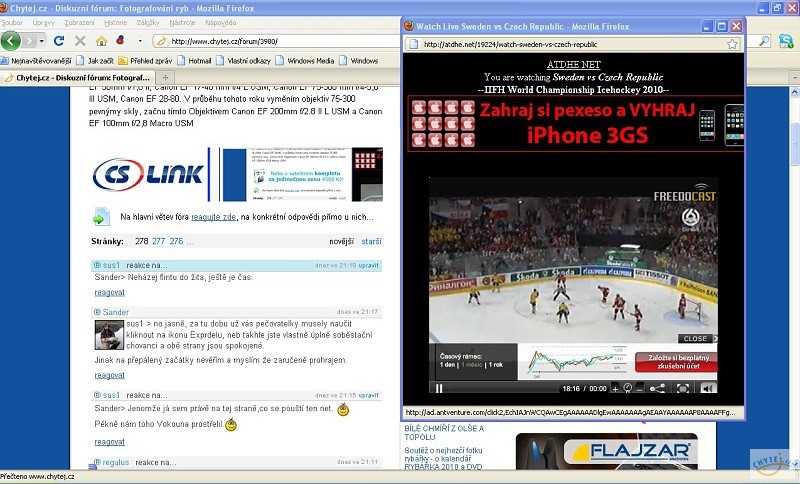Click the video zoom-in plus icon
Screen dimensions: 800x484
[x=615, y=389]
